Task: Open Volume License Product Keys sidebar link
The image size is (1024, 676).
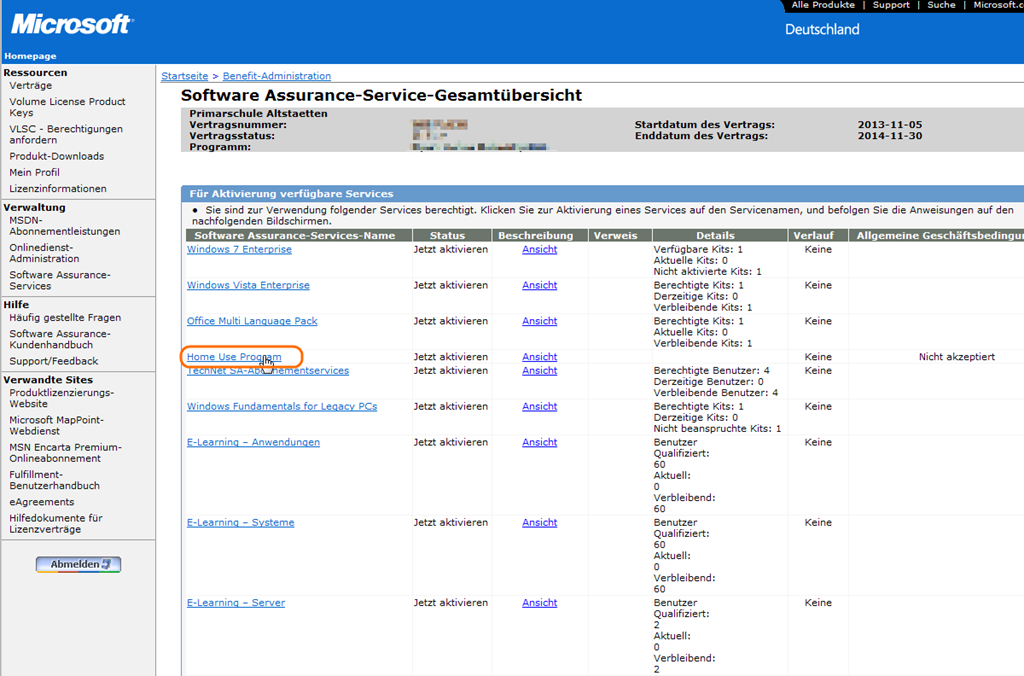Action: [67, 107]
